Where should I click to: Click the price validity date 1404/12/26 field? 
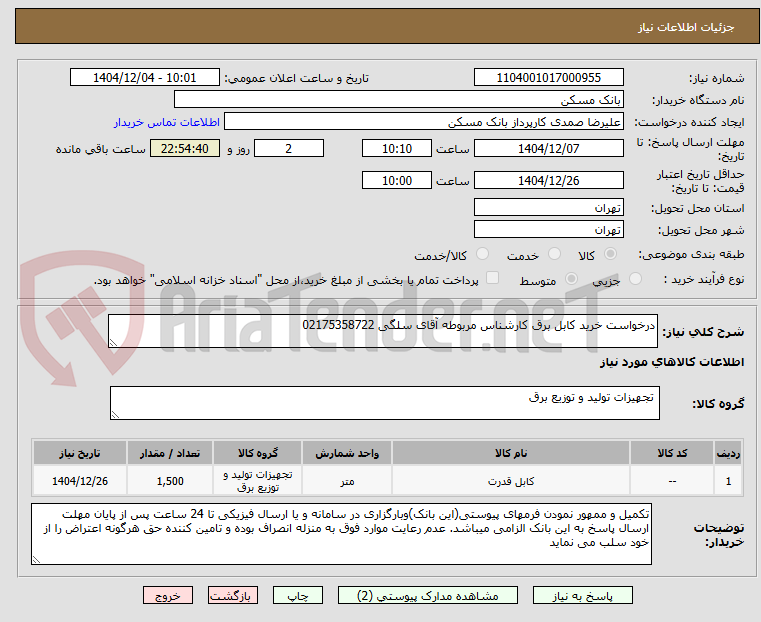point(548,180)
